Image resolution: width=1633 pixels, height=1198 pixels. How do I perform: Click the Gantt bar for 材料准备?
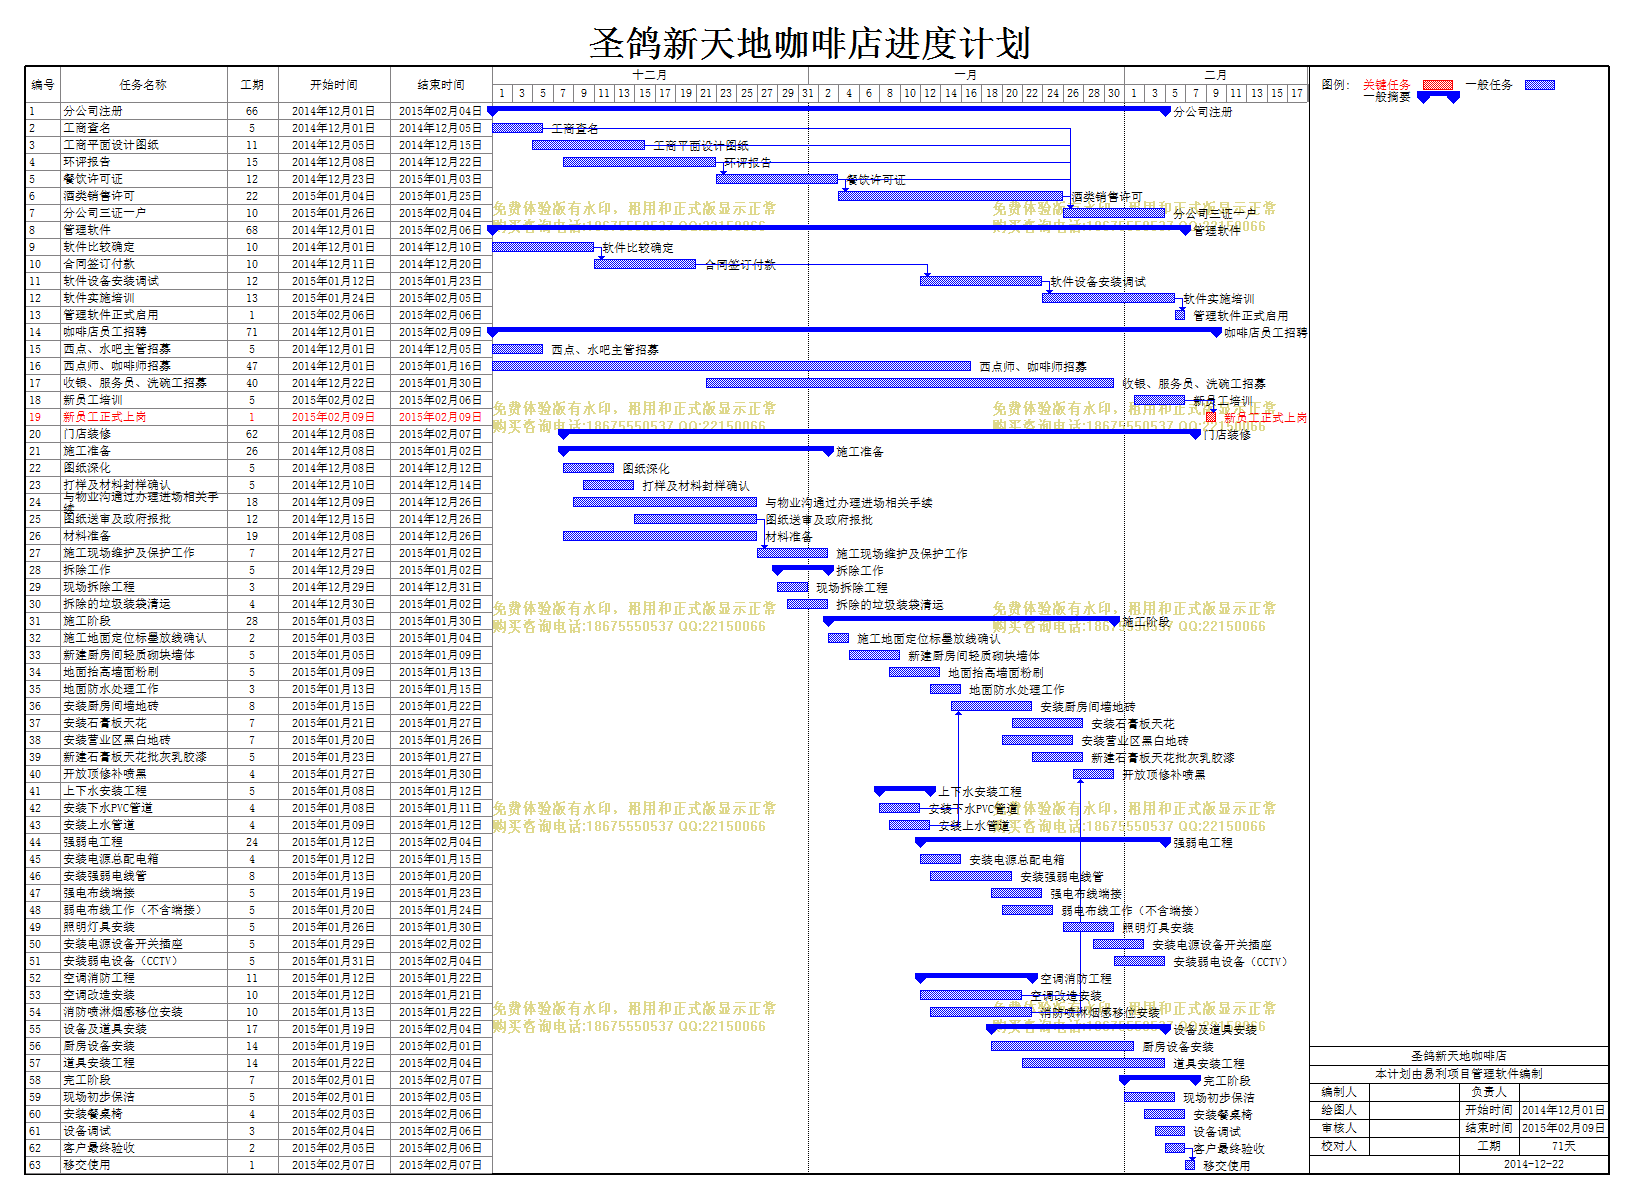(x=660, y=536)
